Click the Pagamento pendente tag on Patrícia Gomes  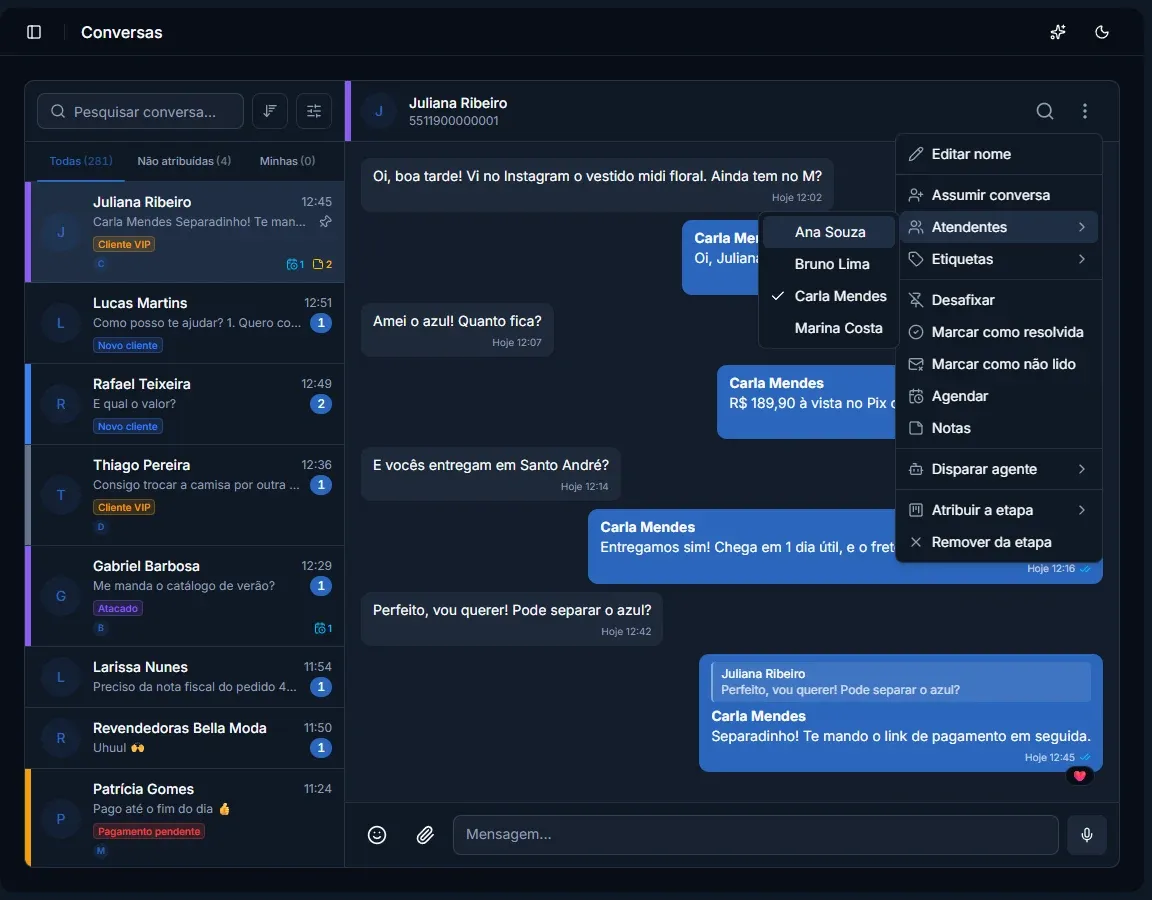pos(149,832)
